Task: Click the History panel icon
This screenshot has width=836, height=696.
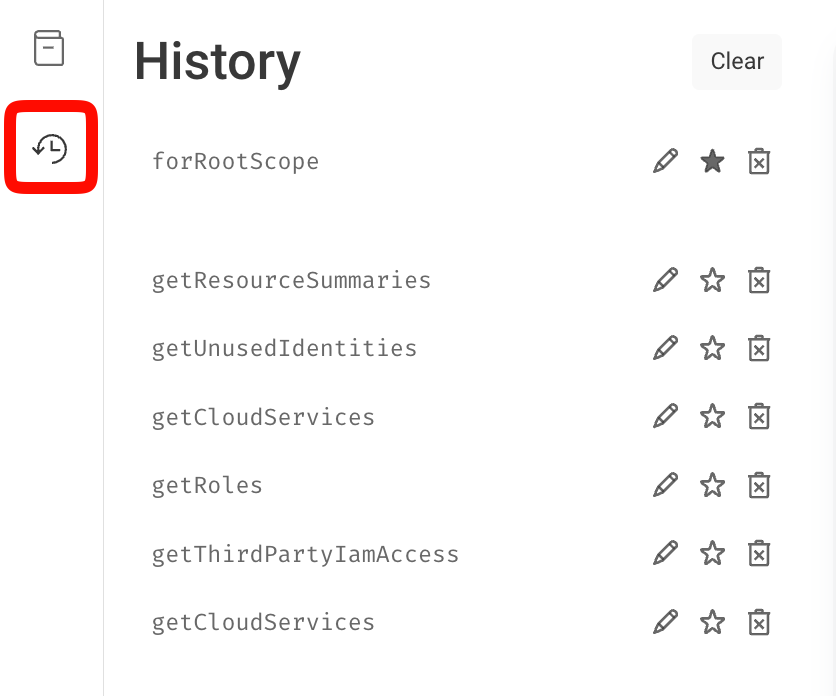Action: click(50, 148)
